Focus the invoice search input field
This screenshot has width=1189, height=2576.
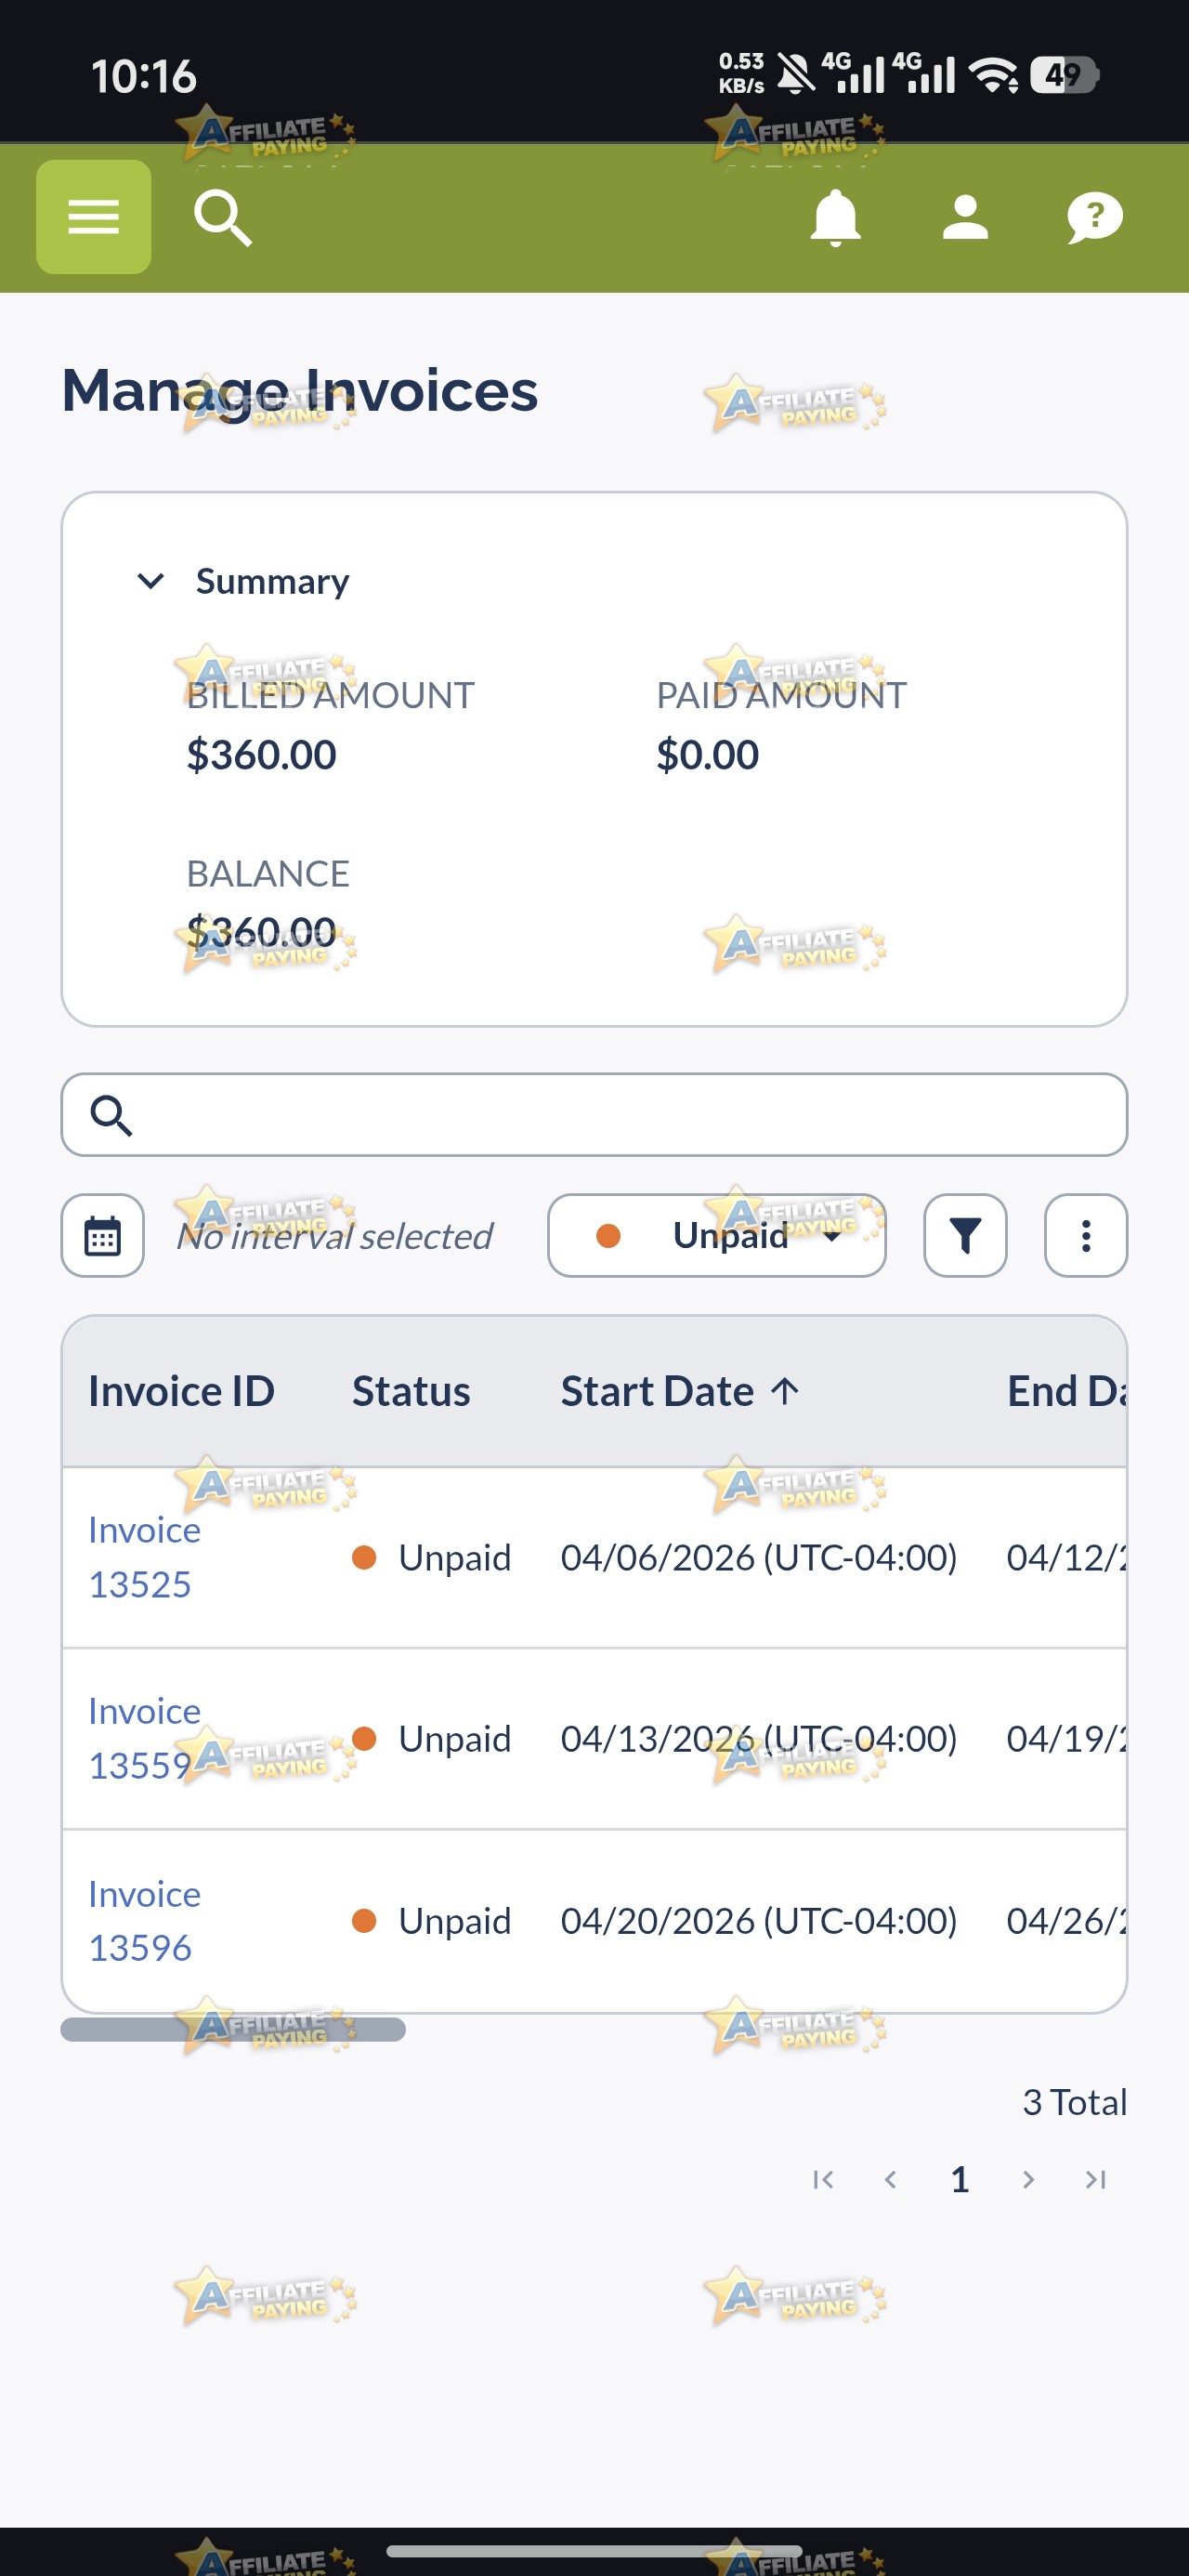coord(594,1115)
